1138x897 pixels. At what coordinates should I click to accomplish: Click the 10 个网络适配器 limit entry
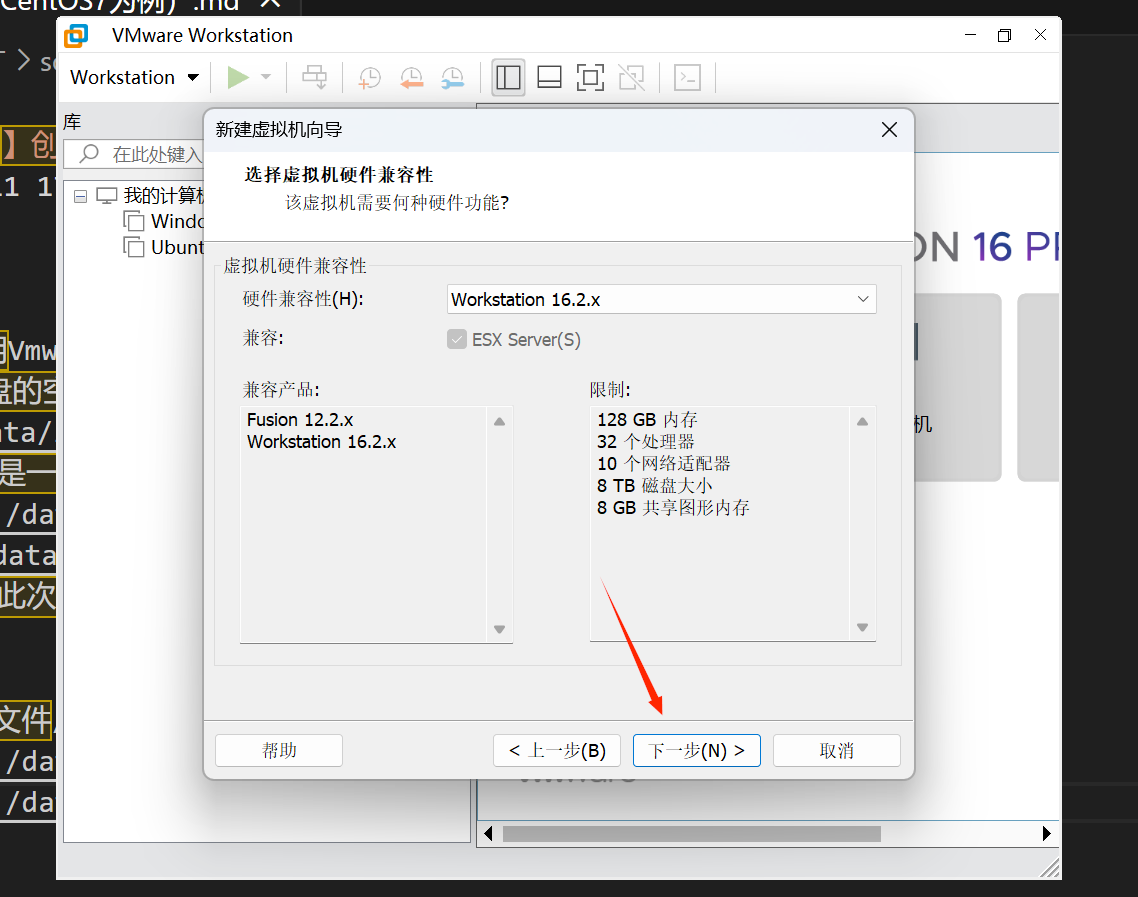click(x=663, y=463)
